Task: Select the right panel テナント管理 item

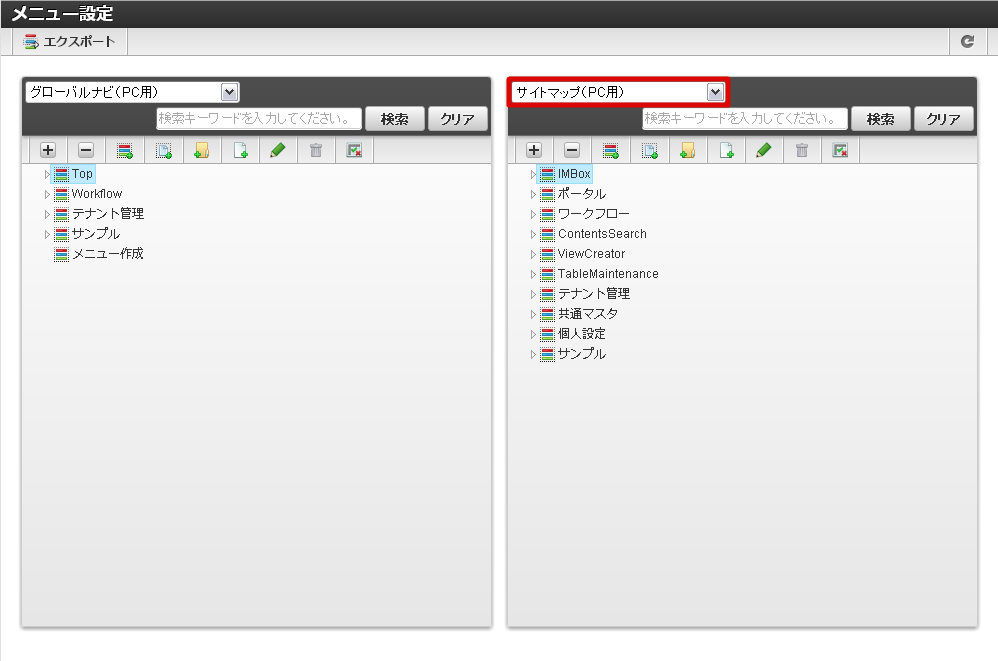Action: point(594,294)
